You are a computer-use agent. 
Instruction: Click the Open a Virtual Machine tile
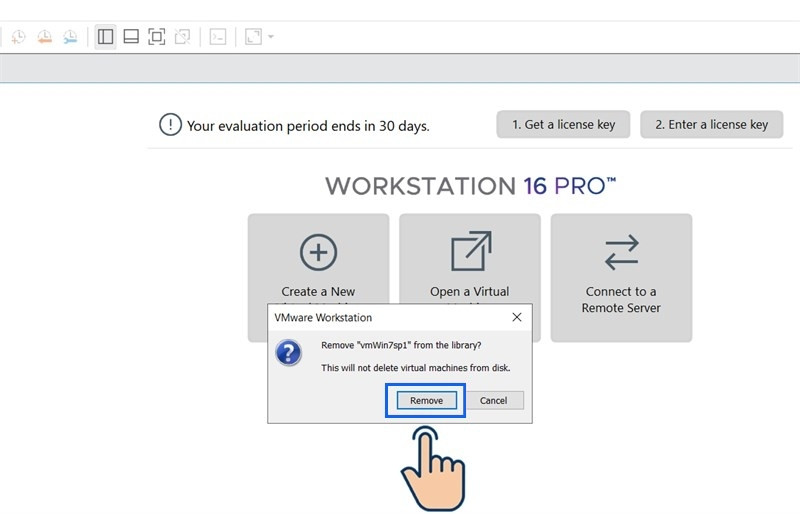click(x=470, y=260)
